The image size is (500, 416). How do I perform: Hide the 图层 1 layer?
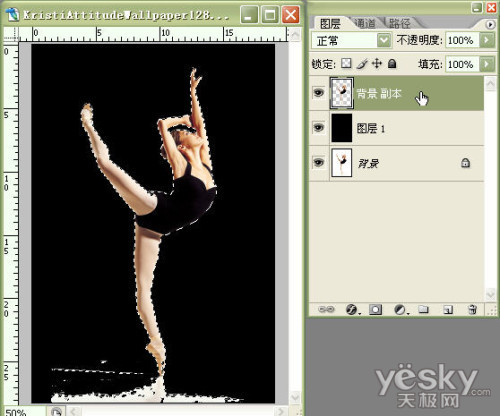pos(319,127)
